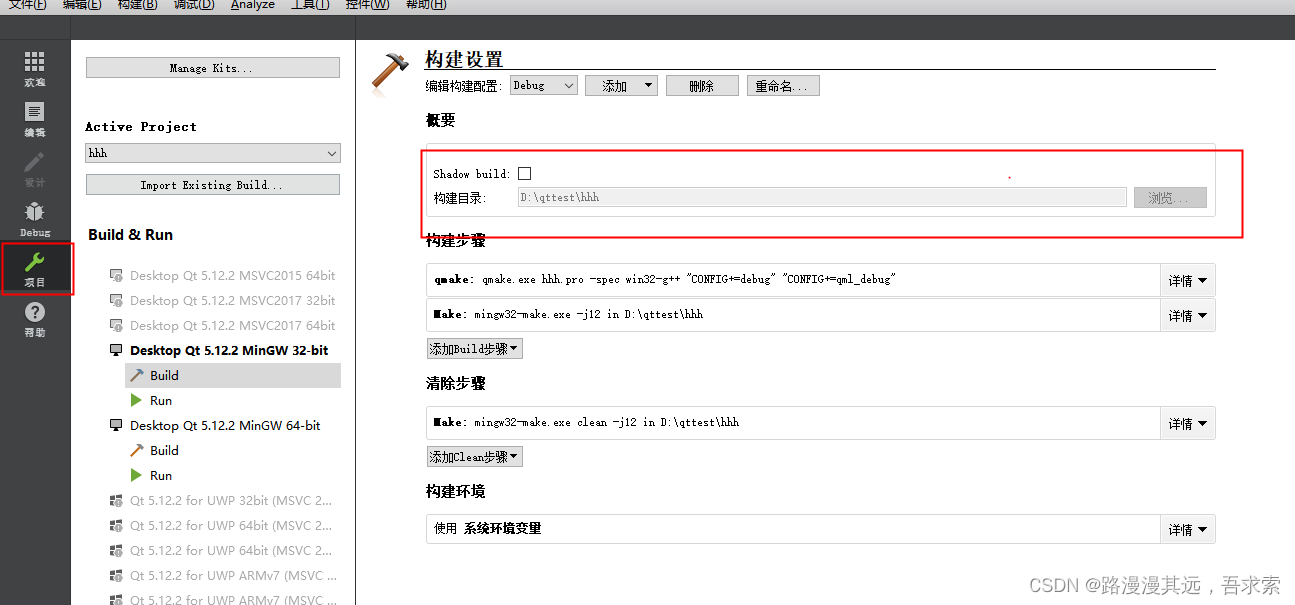Click the Browse (浏览...) button
This screenshot has height=605, width=1295.
tap(1170, 198)
